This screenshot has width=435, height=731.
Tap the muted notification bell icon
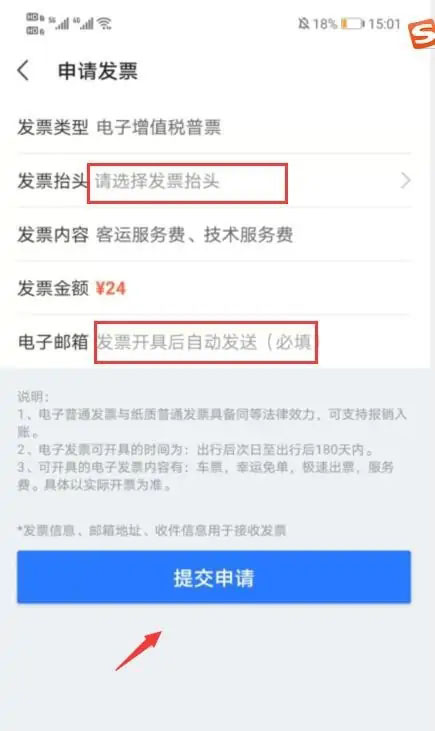(x=304, y=23)
